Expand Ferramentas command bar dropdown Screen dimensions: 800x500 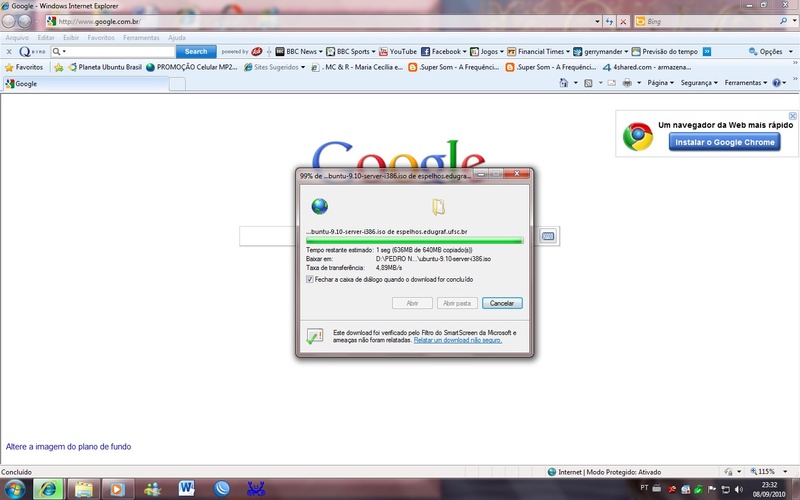(765, 83)
